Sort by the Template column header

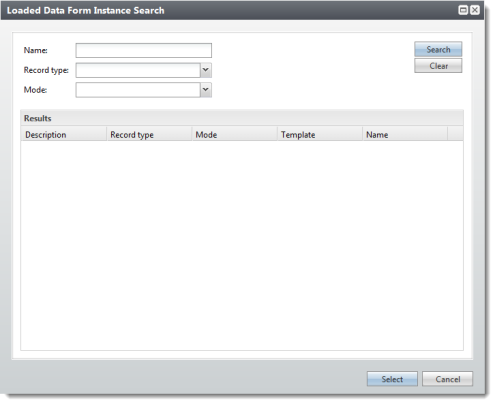pos(320,134)
